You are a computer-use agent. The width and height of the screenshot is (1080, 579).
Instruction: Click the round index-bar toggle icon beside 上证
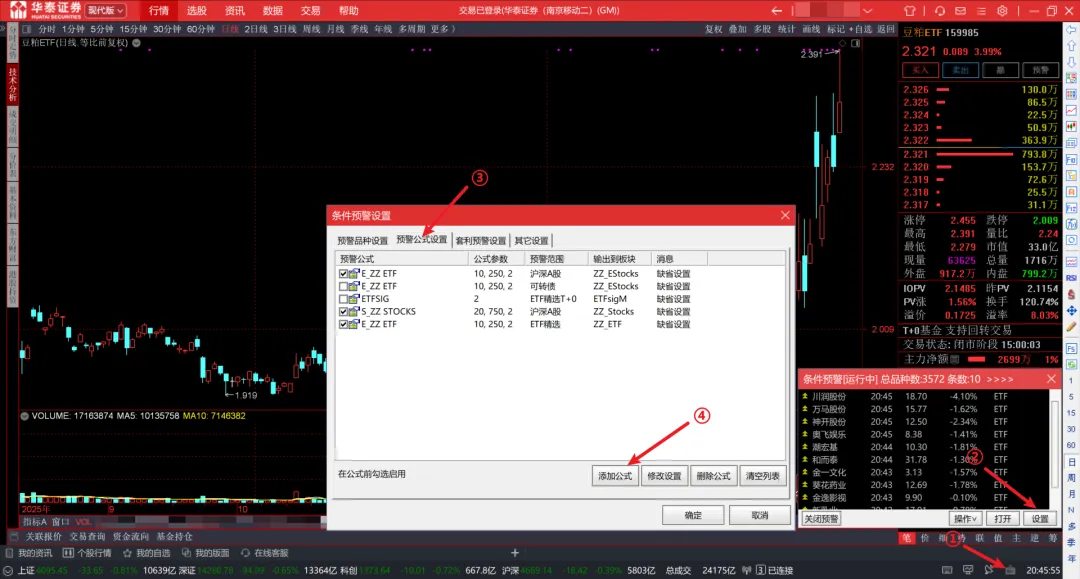(x=8, y=571)
